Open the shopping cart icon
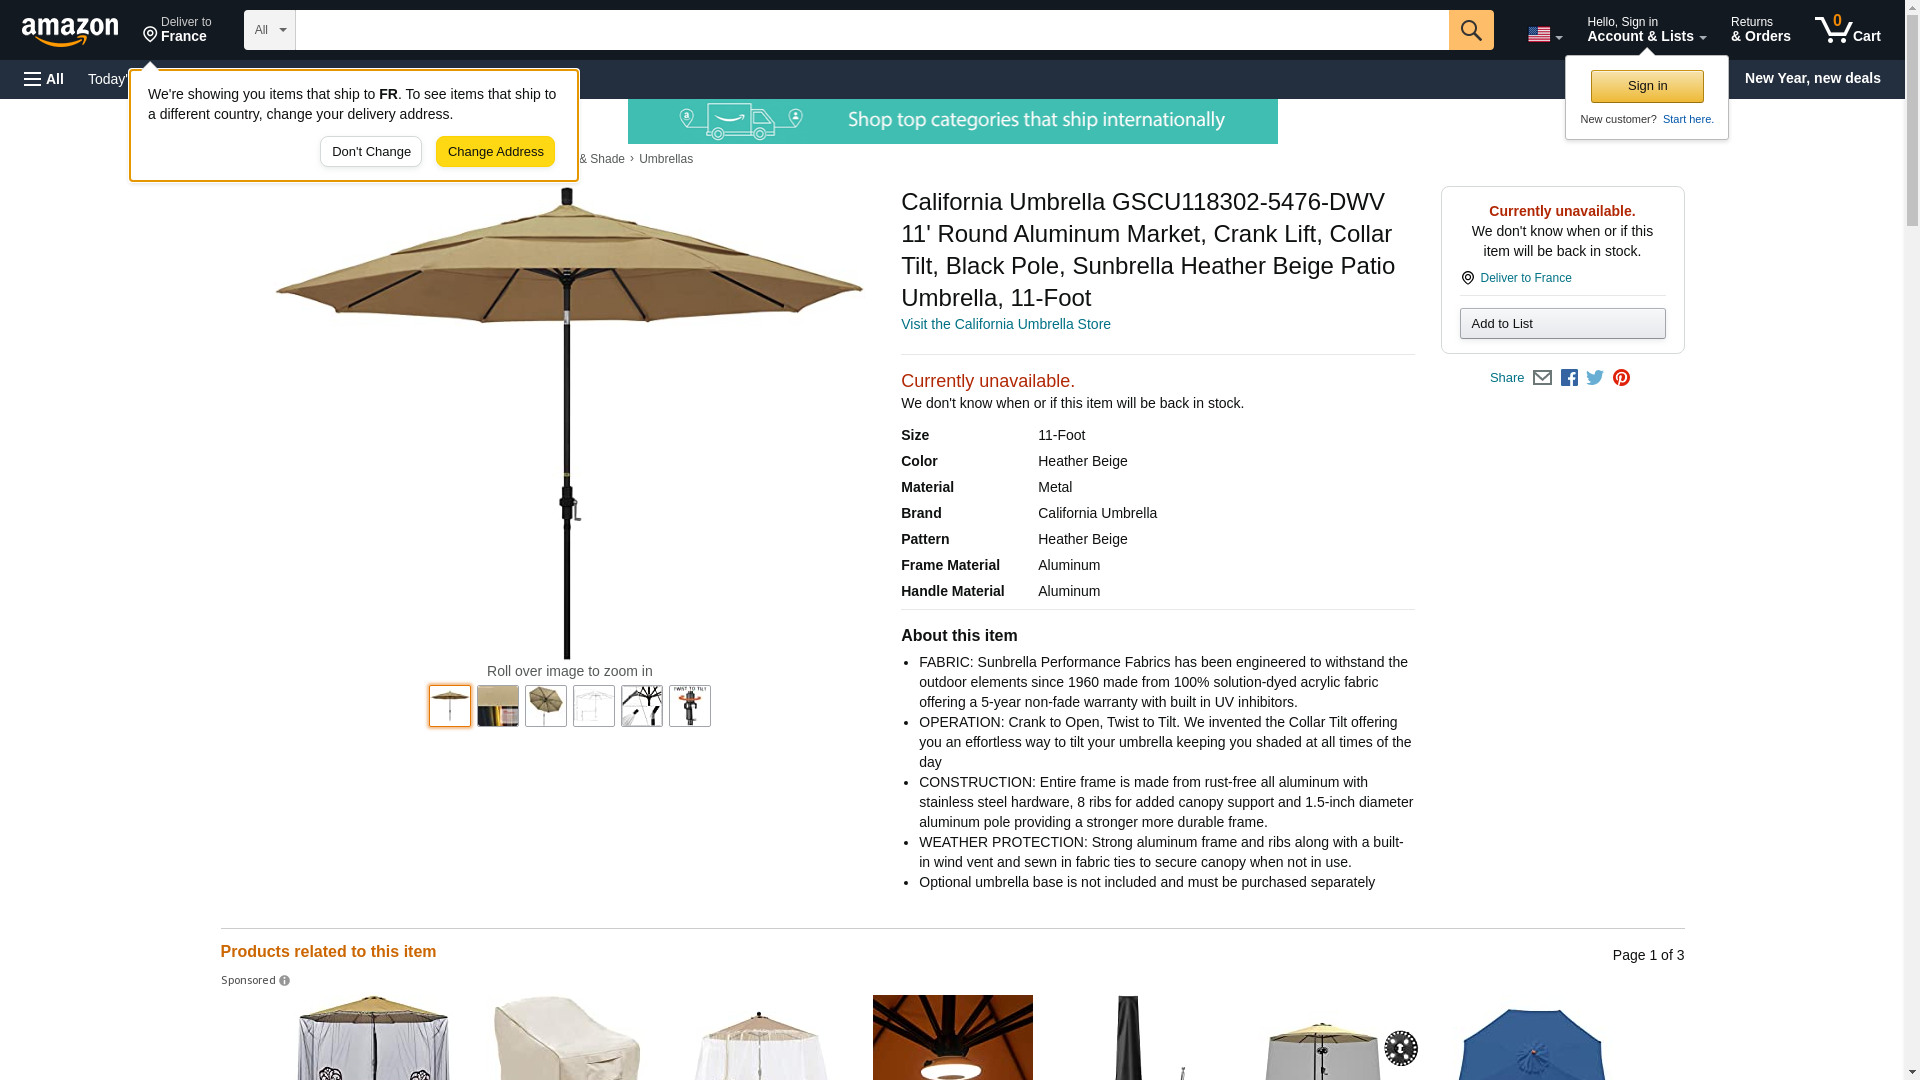Viewport: 1920px width, 1080px height. pos(1847,30)
